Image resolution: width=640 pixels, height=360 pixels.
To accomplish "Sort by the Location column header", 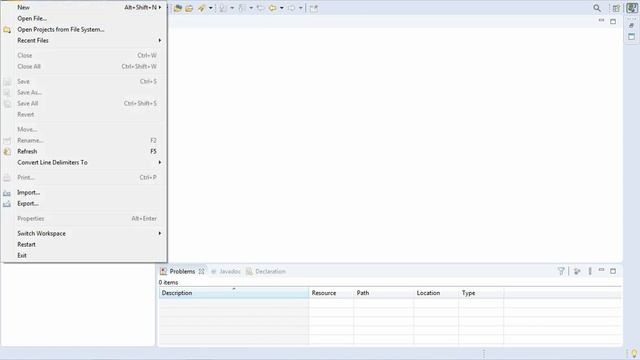I will point(436,293).
